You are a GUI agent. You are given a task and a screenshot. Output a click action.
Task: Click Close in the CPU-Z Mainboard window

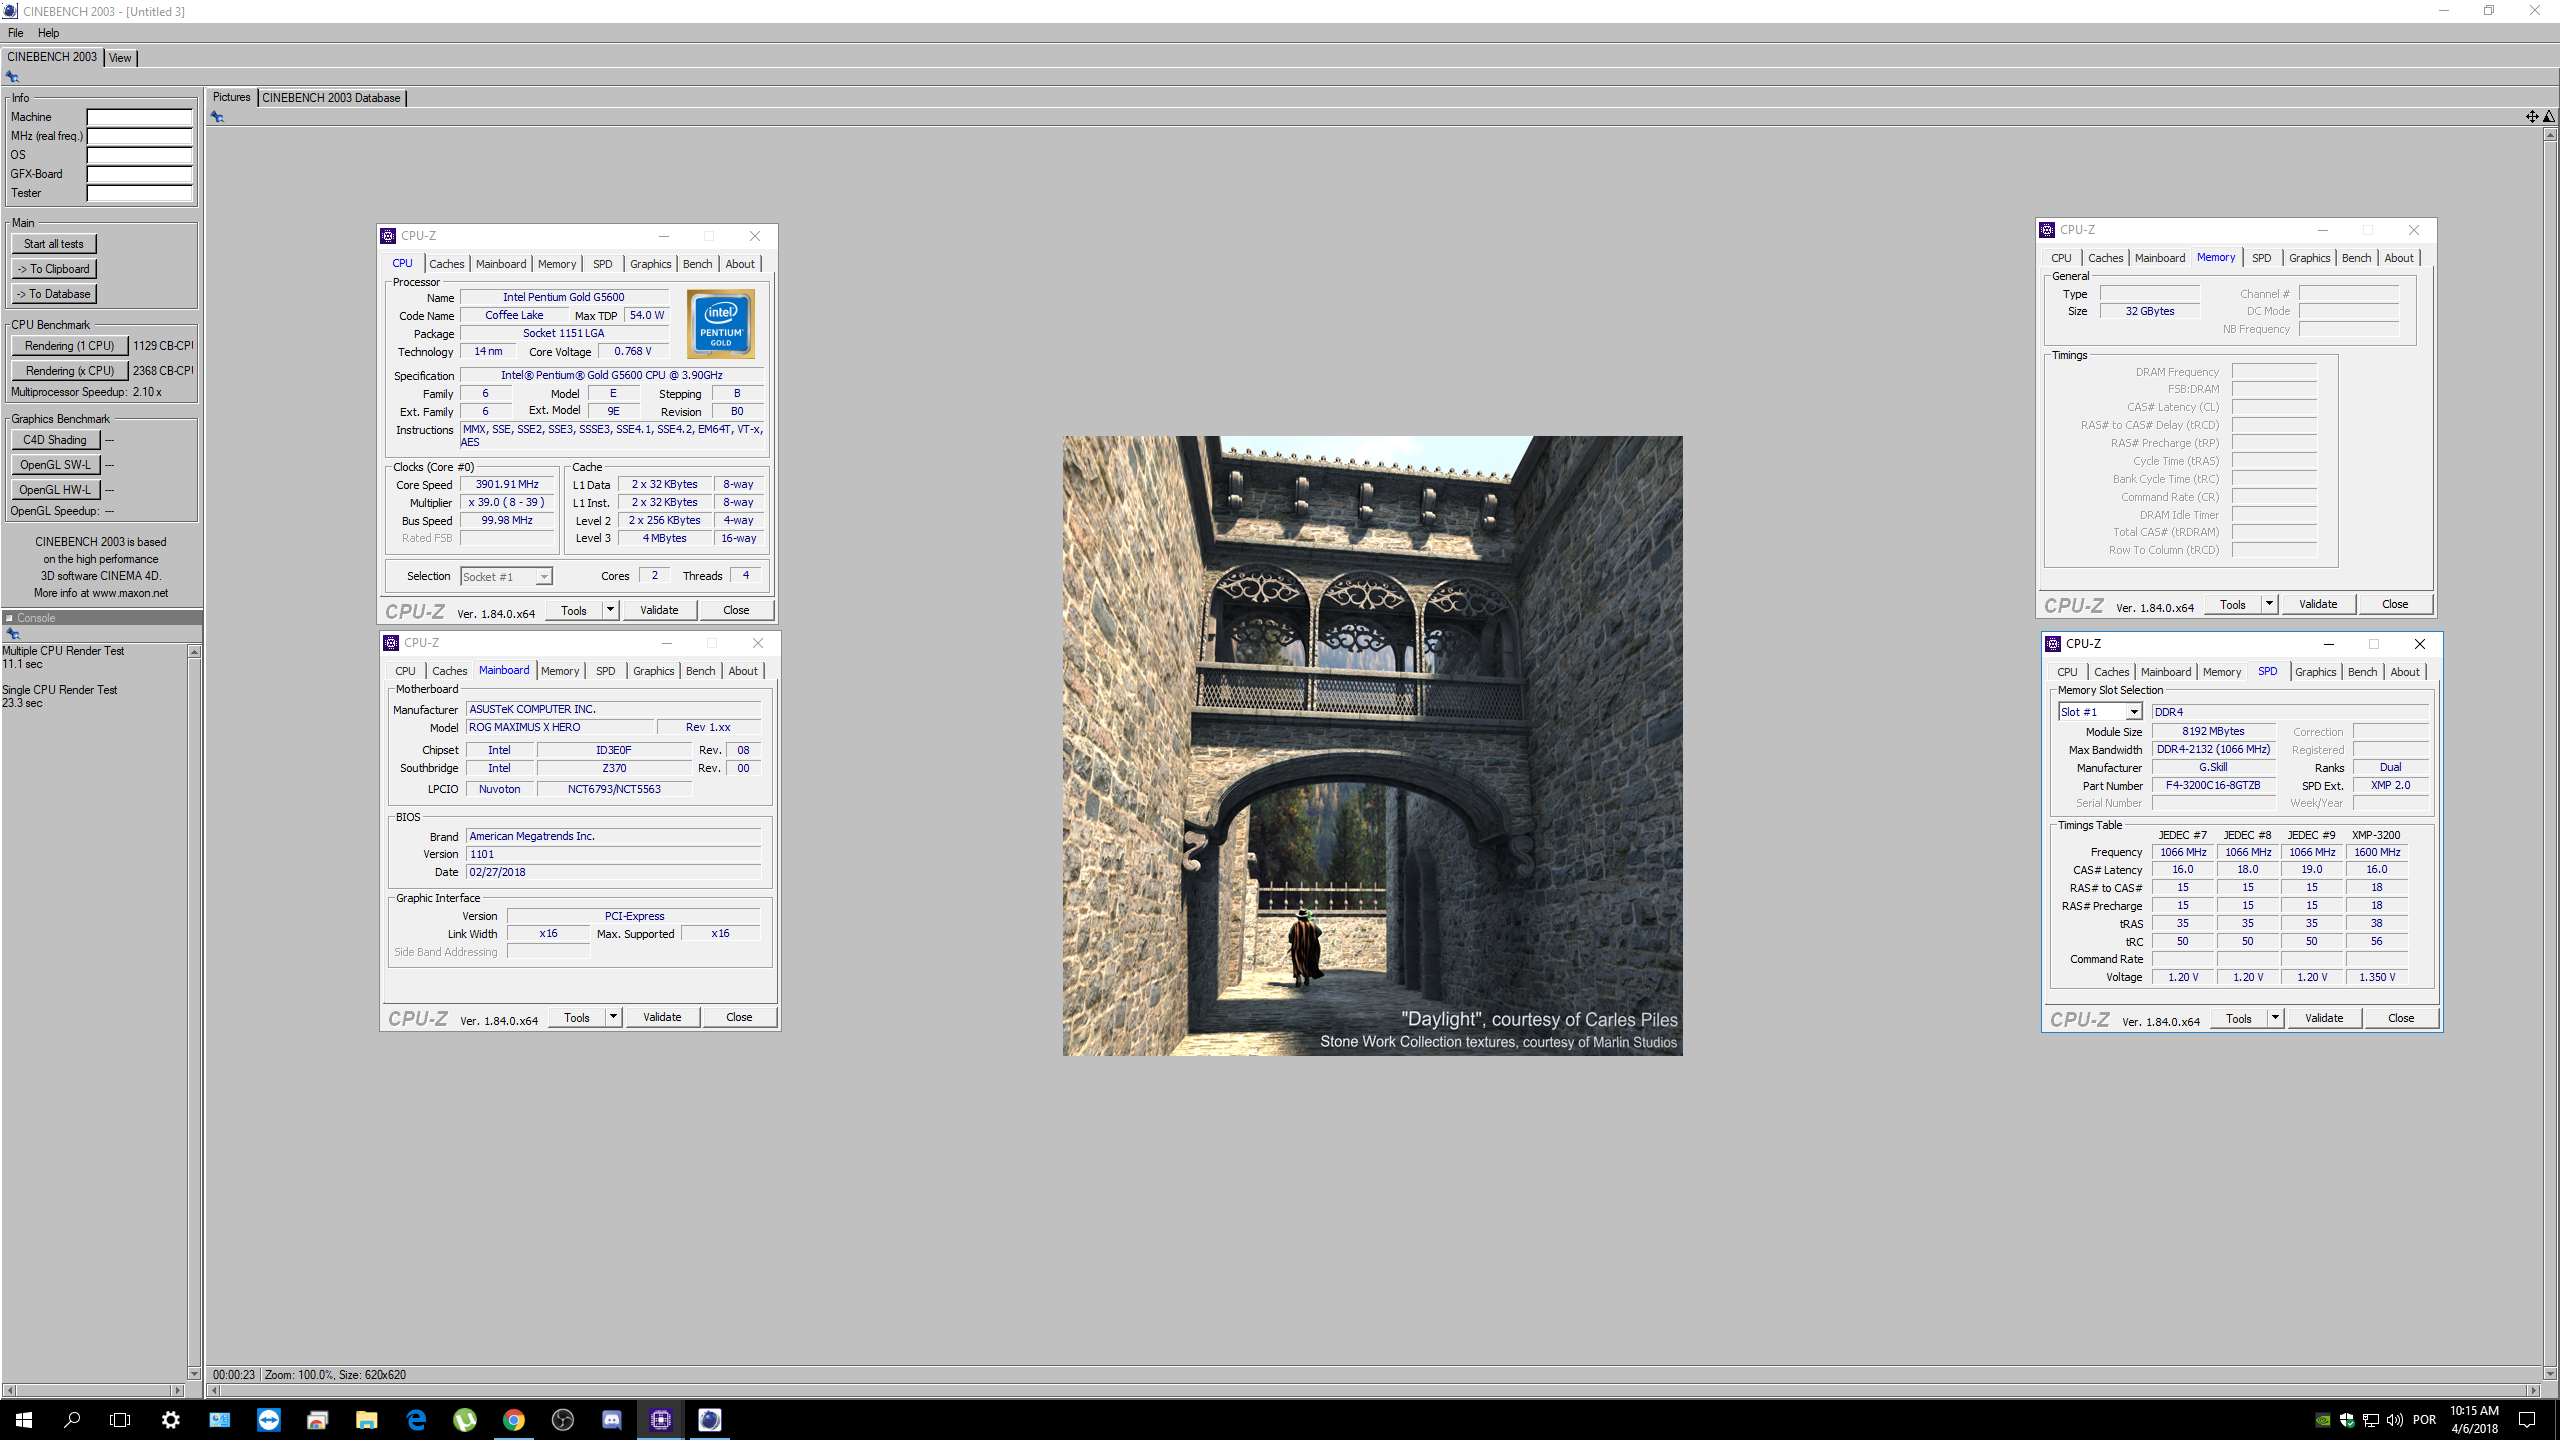click(x=739, y=1017)
